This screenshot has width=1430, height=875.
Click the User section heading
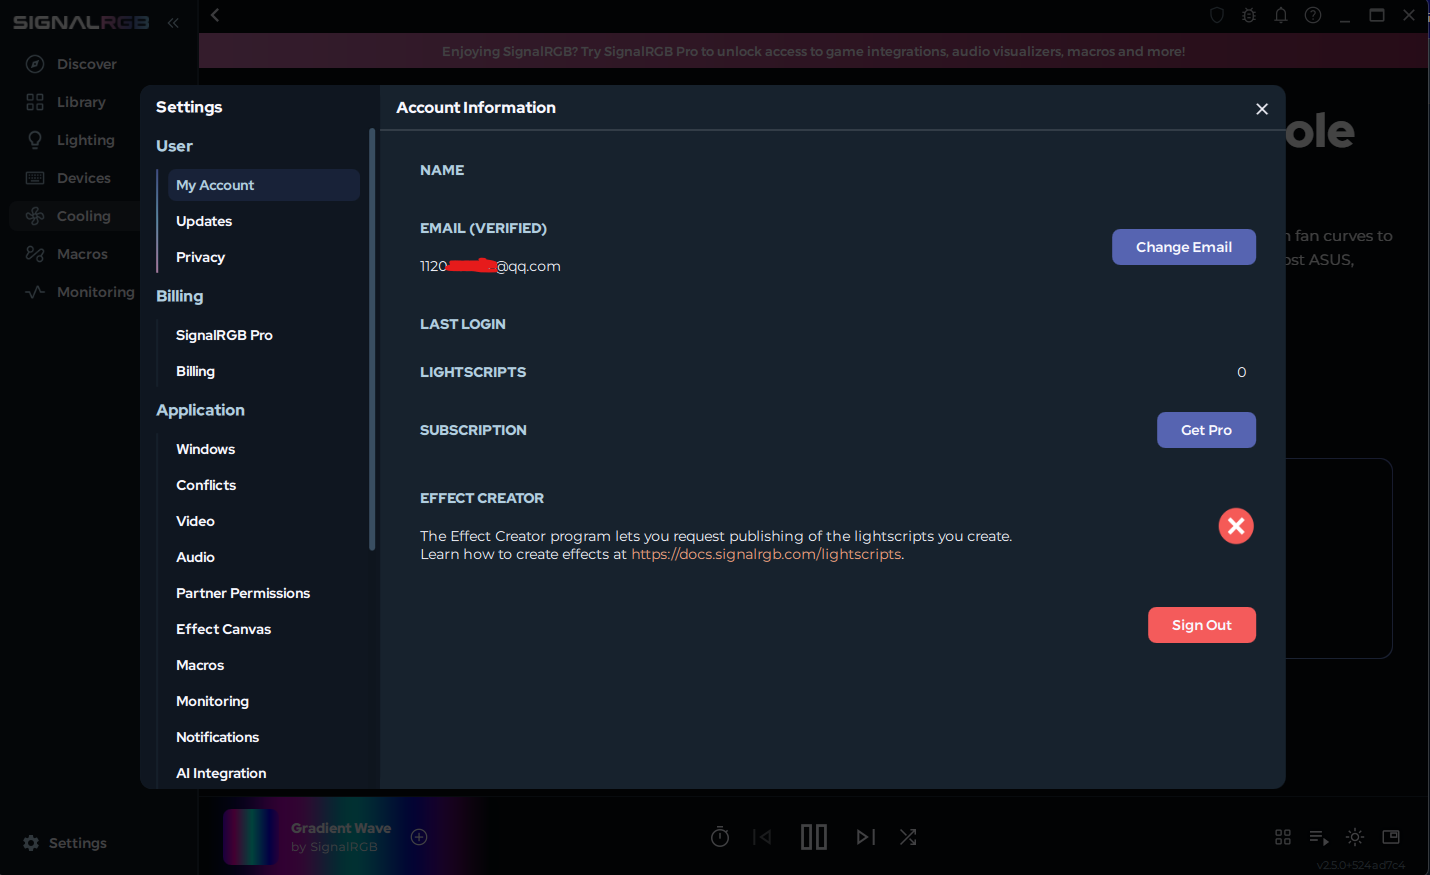pos(174,146)
